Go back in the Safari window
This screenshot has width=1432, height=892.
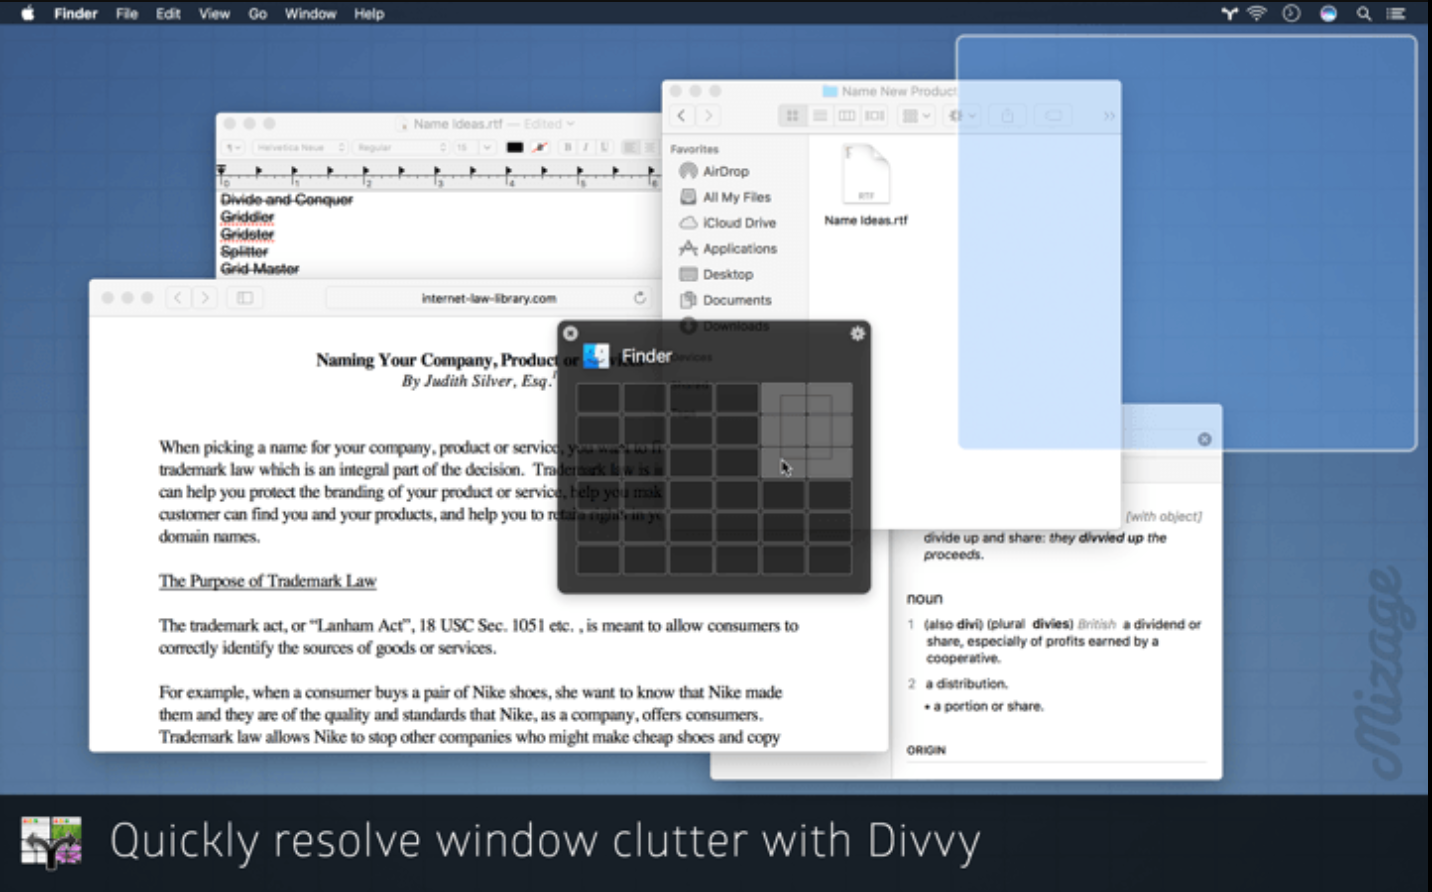click(x=178, y=298)
